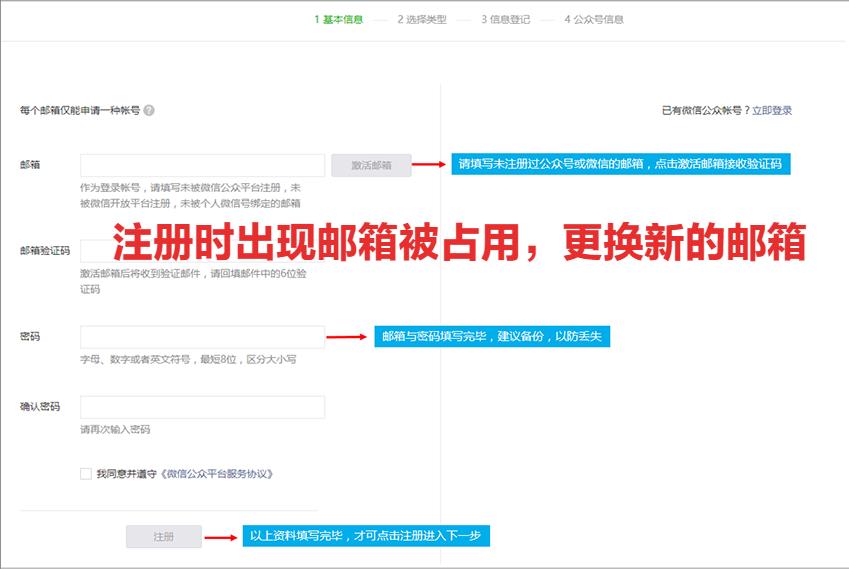Screen dimensions: 849x569
Task: Click into the 邮箱验证码 input field
Action: coord(95,251)
